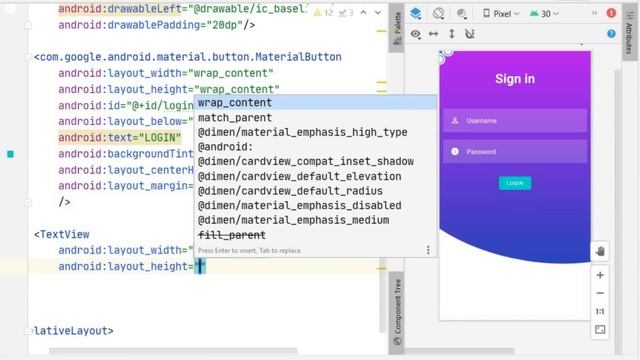The image size is (640, 360).
Task: Click the android:drawablePadding="20dp" line
Action: click(157, 25)
